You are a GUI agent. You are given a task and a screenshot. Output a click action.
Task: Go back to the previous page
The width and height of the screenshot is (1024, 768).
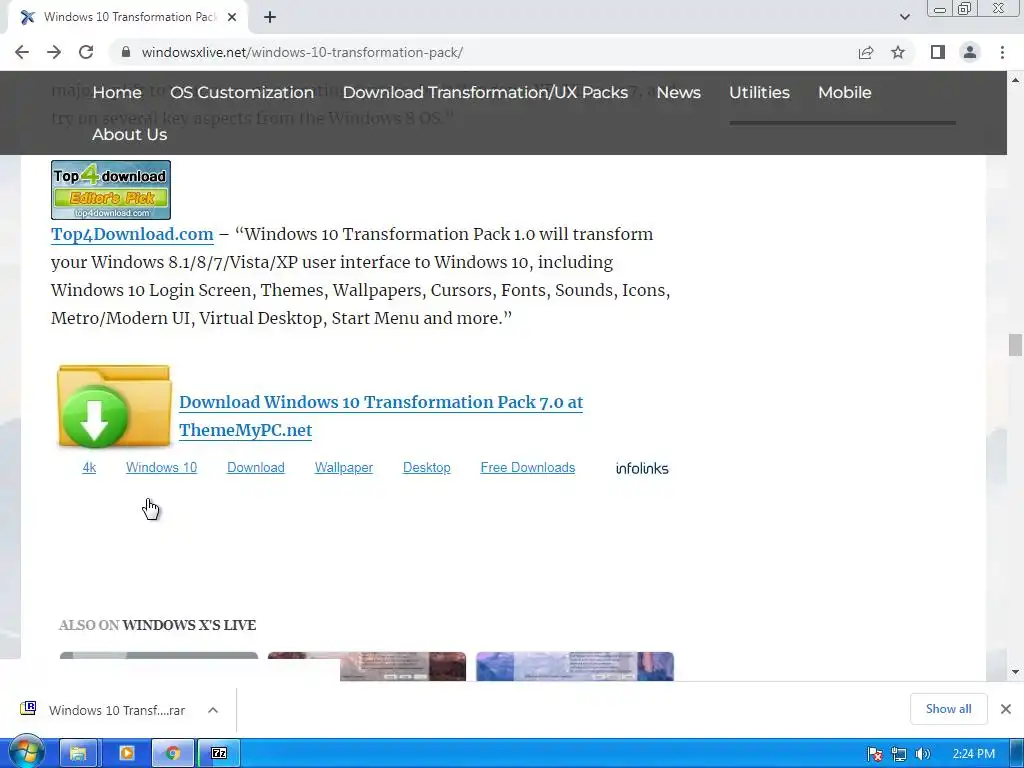[x=22, y=52]
